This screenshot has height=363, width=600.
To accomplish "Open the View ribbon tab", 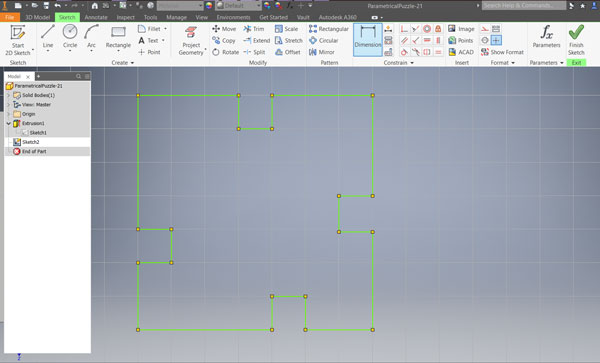I will pyautogui.click(x=202, y=17).
